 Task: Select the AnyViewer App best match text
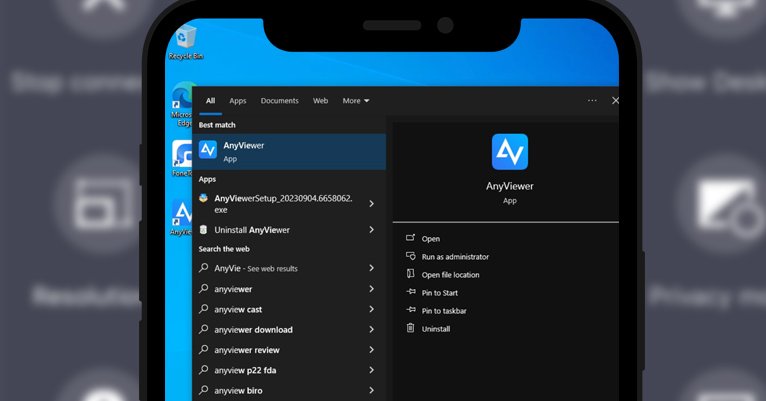pyautogui.click(x=244, y=151)
